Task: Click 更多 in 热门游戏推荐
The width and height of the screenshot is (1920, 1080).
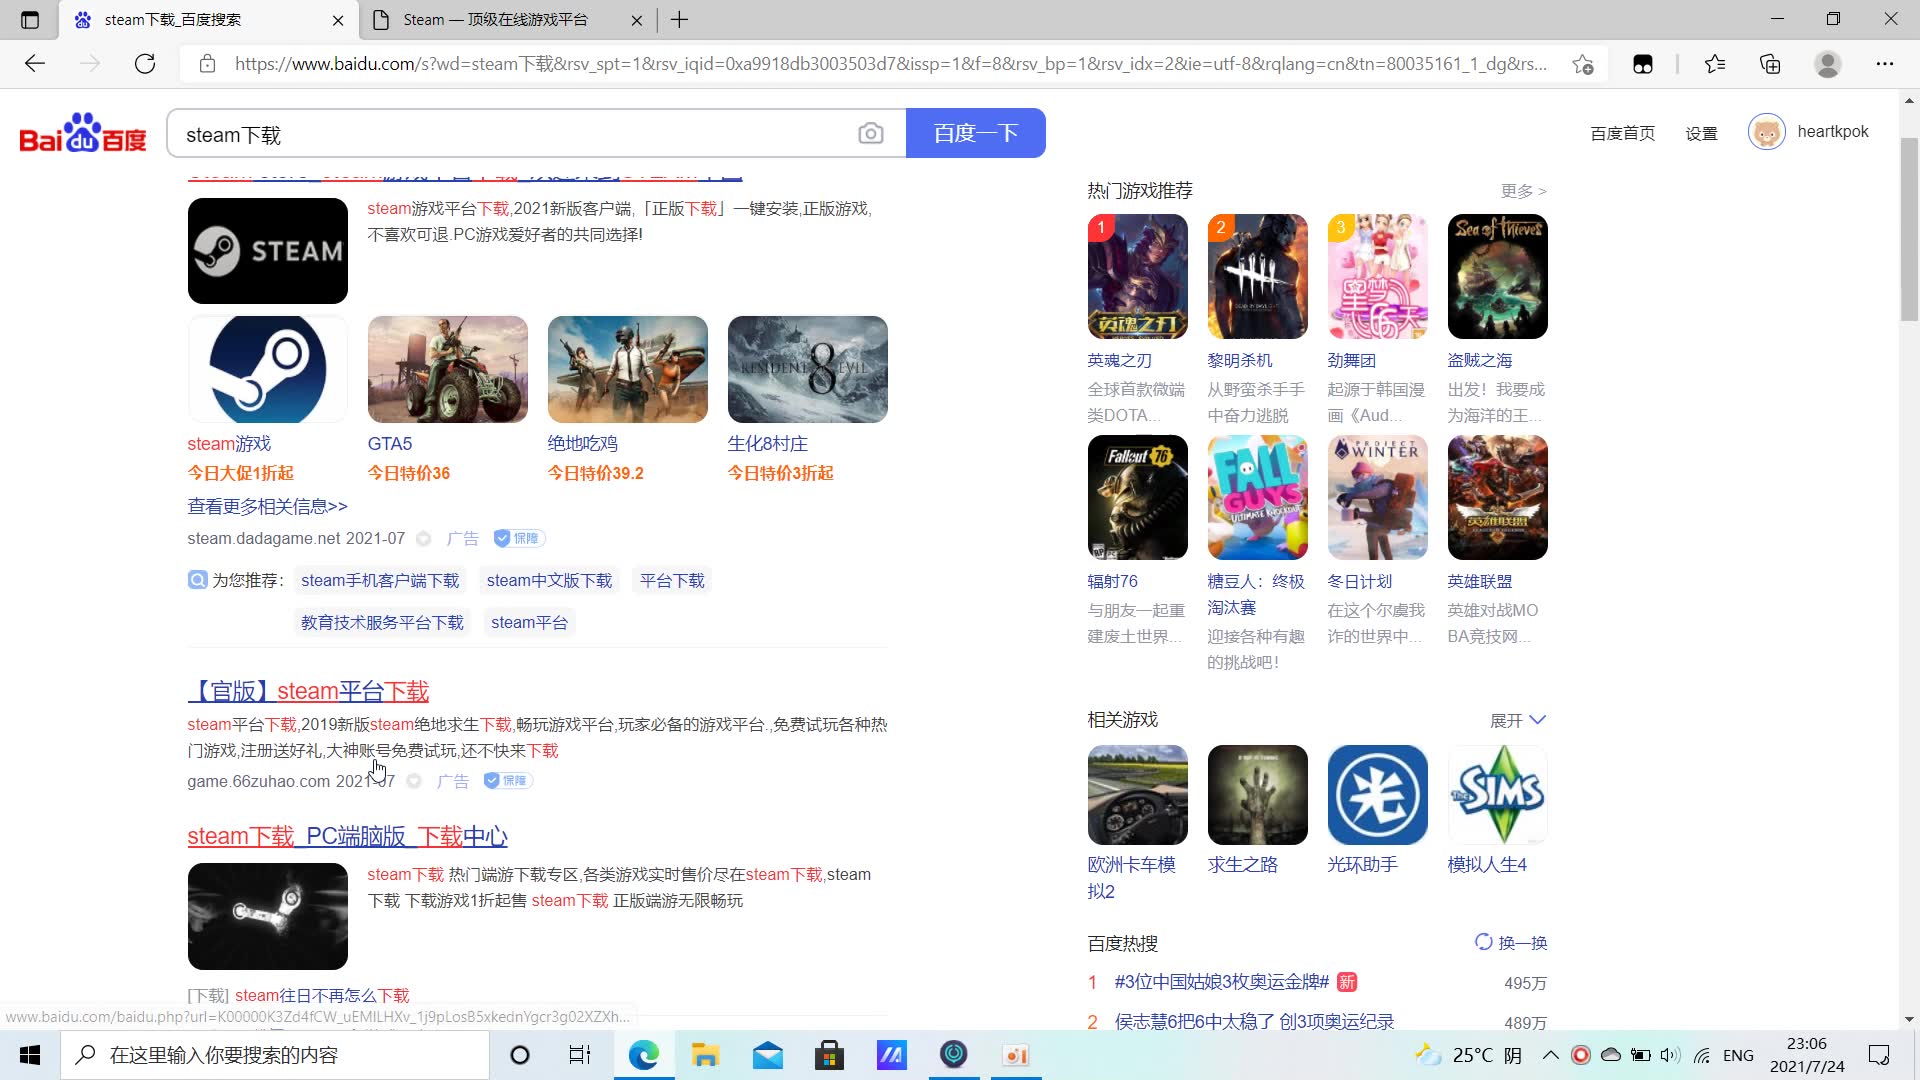Action: [x=1523, y=191]
